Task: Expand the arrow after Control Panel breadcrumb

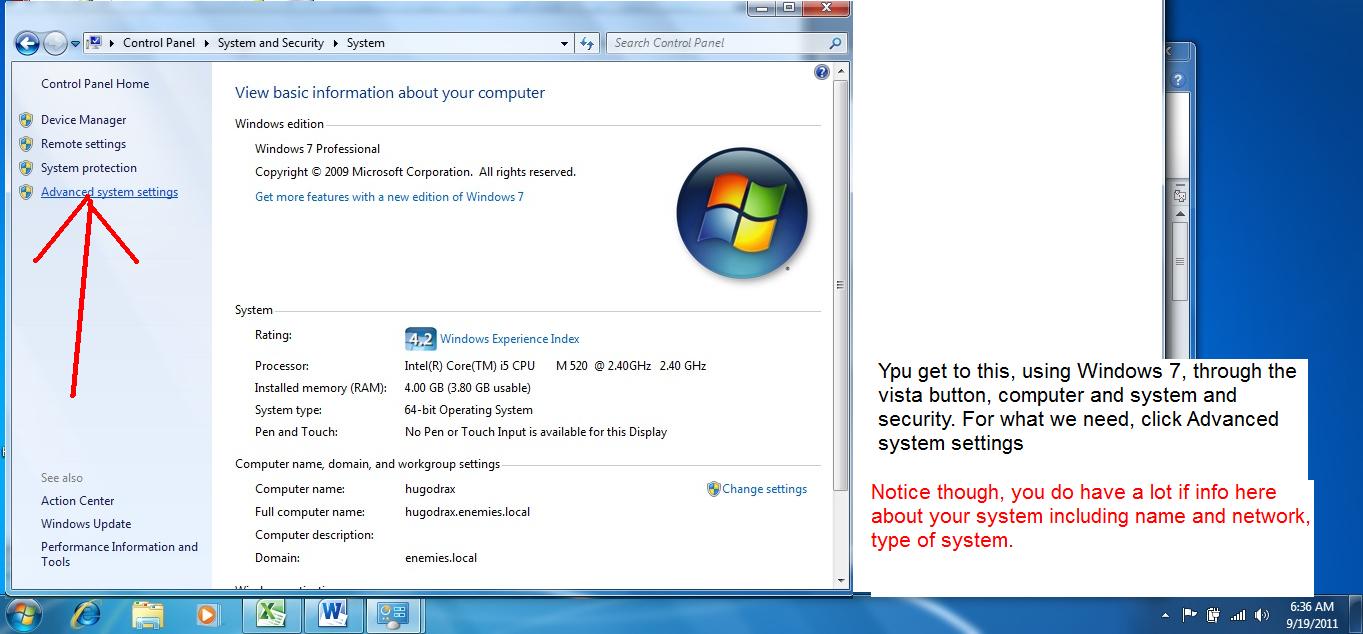Action: click(206, 43)
